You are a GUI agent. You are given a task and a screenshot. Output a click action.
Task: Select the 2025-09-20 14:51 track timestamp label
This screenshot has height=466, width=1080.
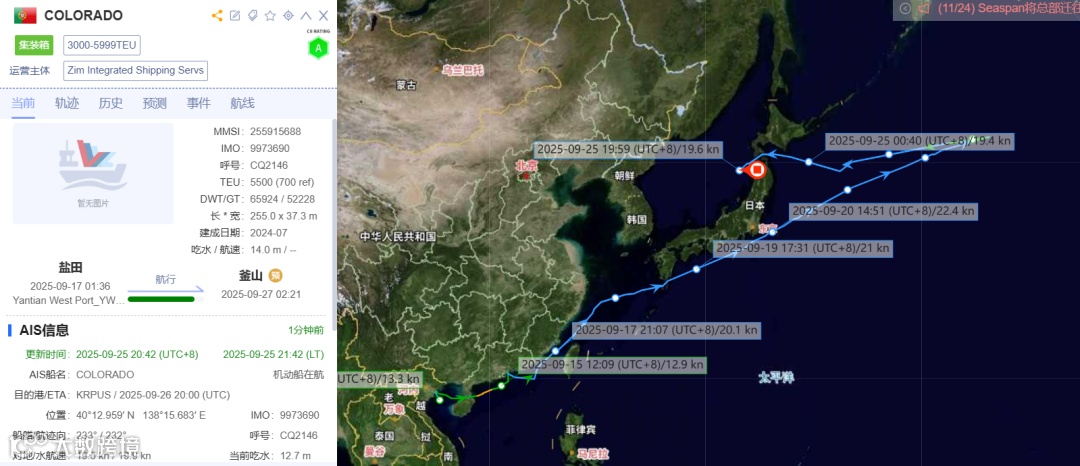pos(884,211)
